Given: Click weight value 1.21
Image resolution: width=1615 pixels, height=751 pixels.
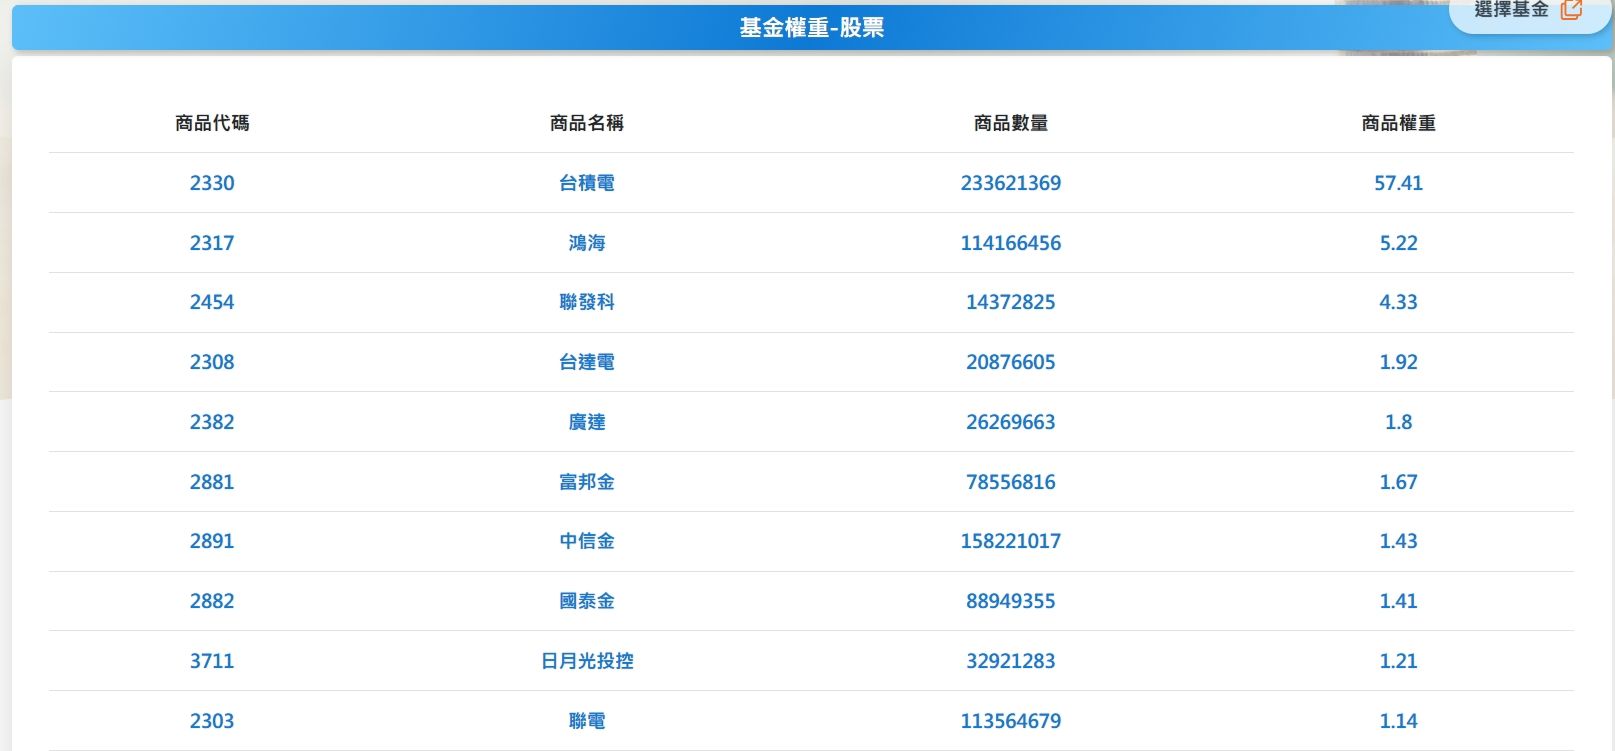Looking at the screenshot, I should pyautogui.click(x=1398, y=661).
